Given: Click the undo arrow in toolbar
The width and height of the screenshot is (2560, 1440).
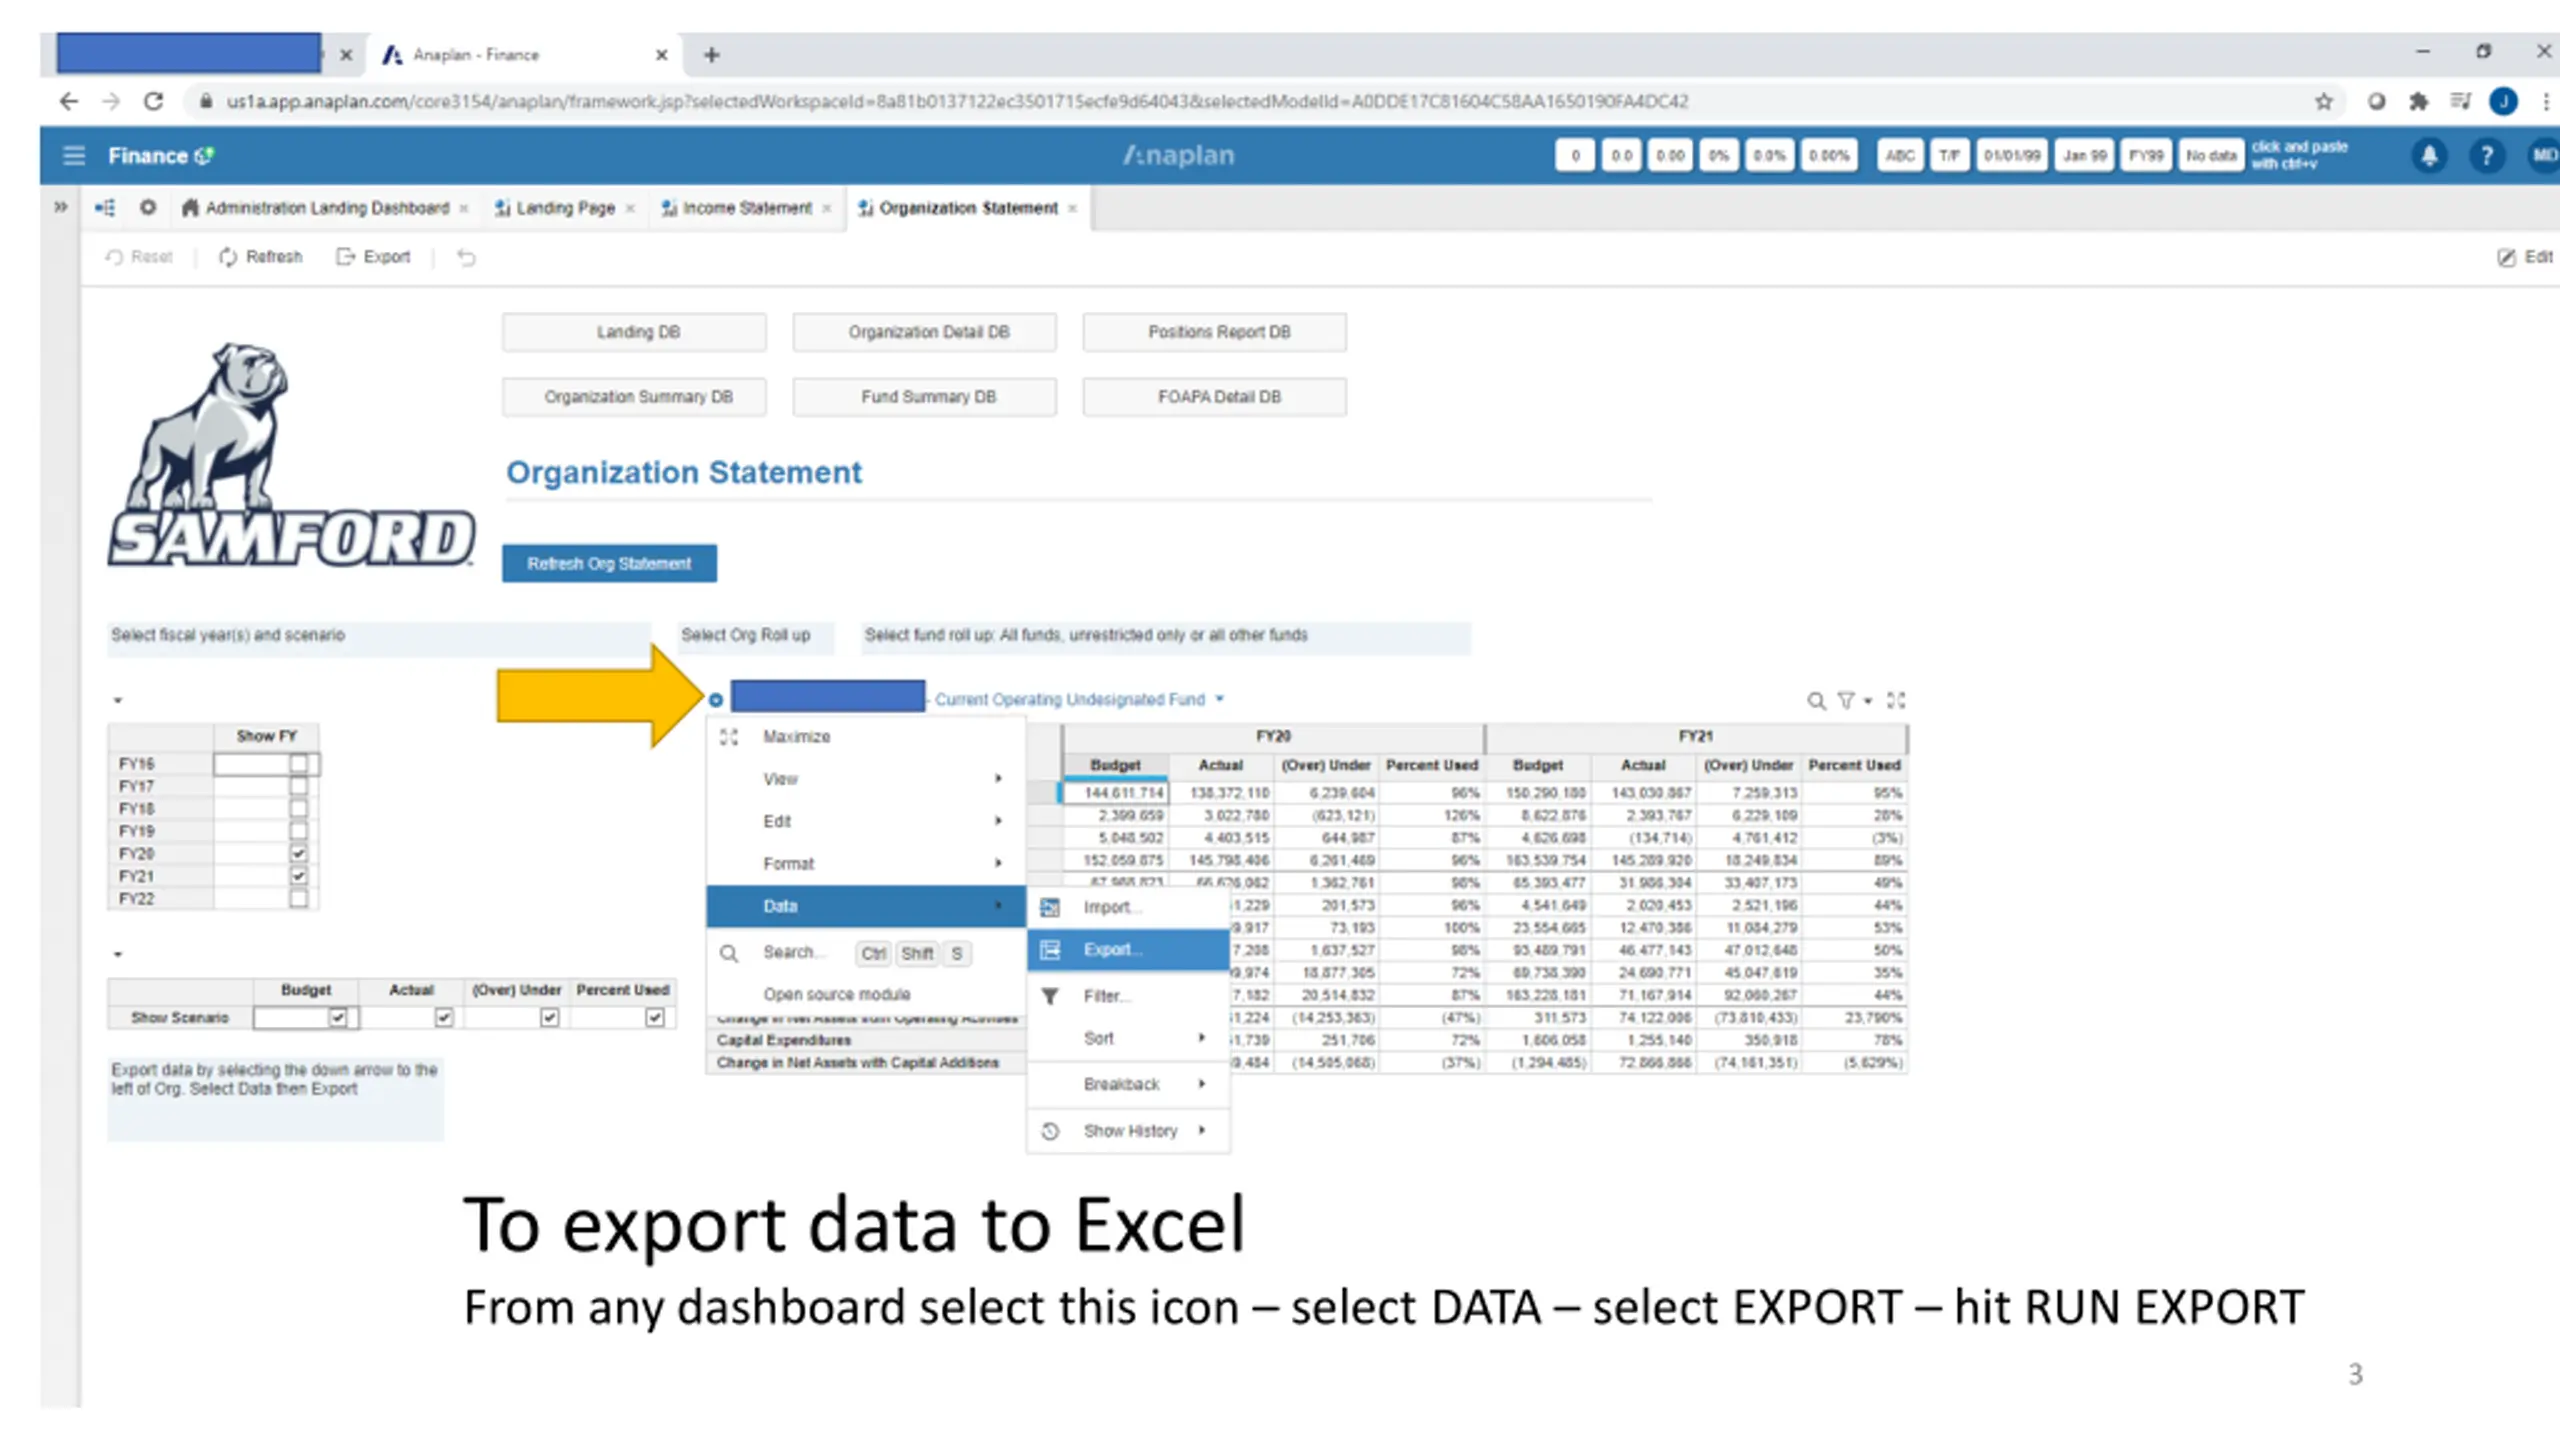Looking at the screenshot, I should click(466, 257).
